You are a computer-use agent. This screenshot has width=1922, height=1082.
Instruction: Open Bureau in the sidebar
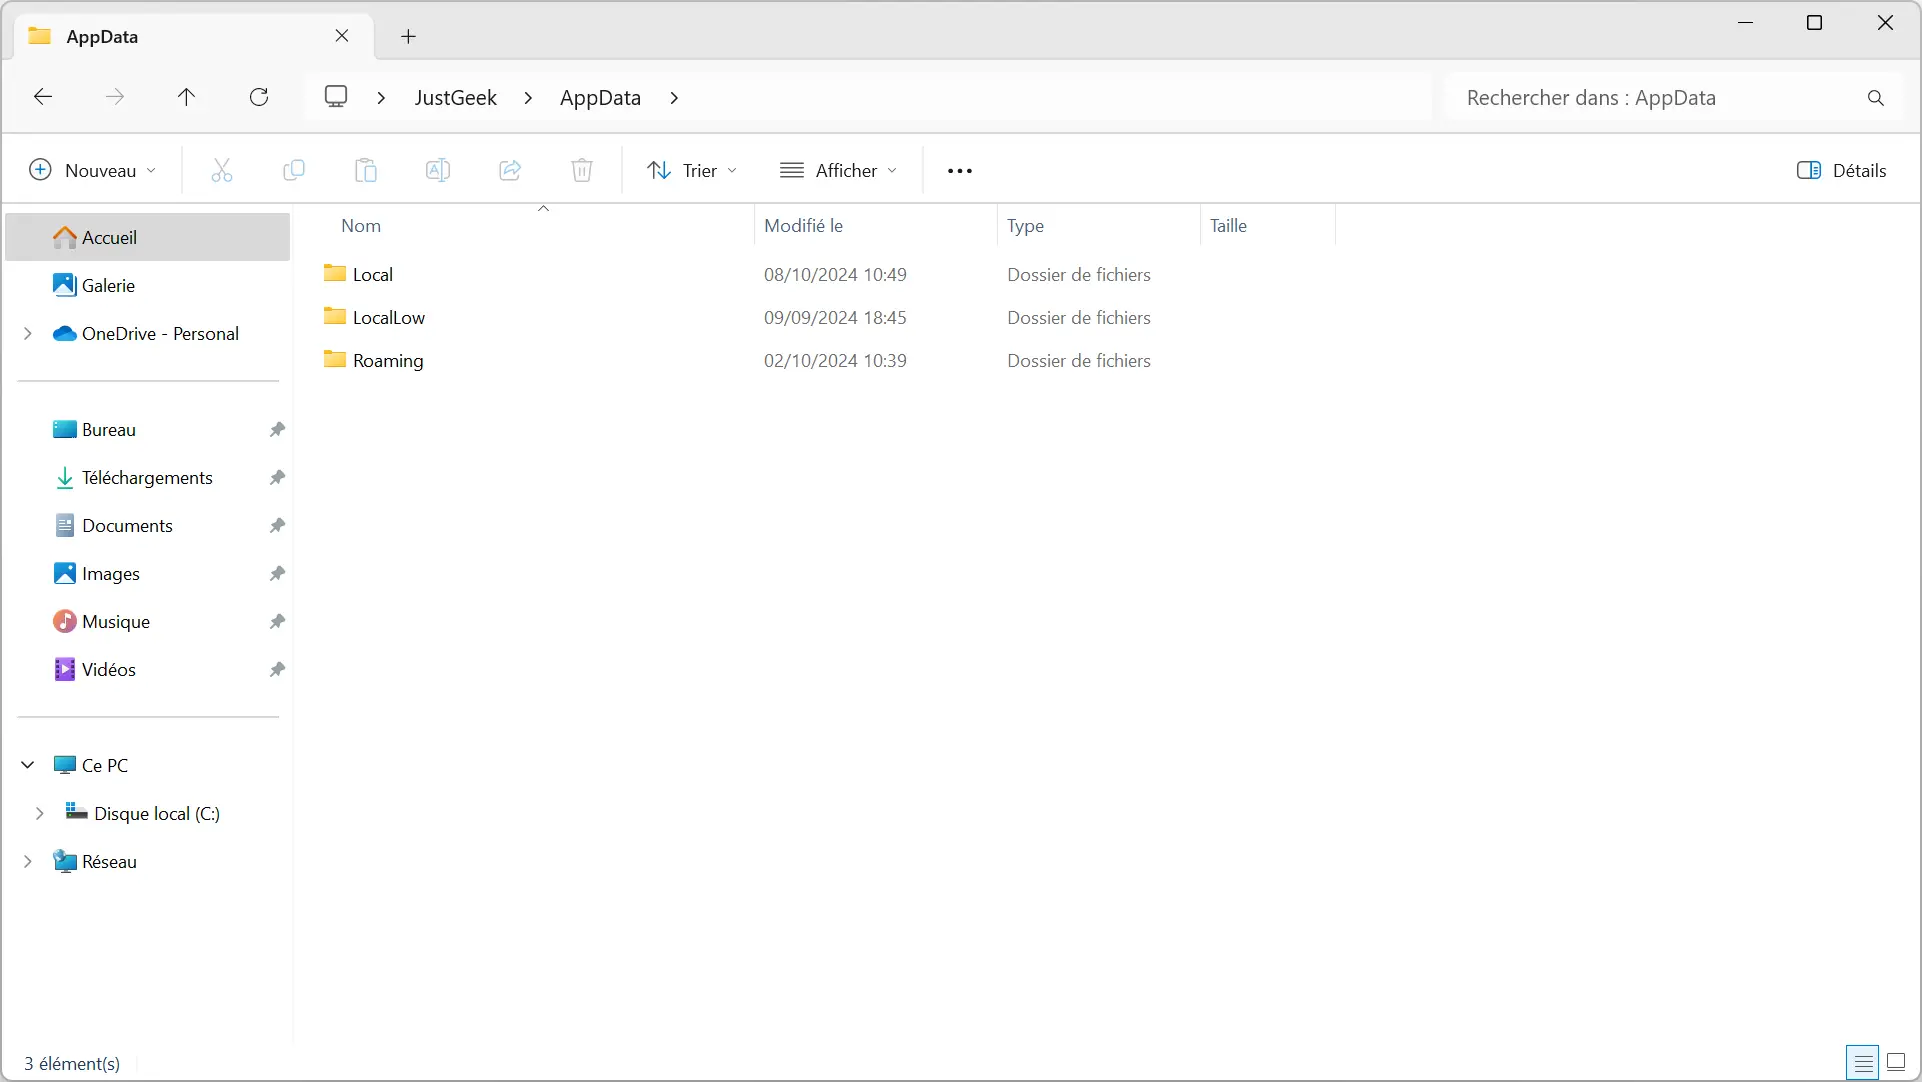click(x=109, y=430)
